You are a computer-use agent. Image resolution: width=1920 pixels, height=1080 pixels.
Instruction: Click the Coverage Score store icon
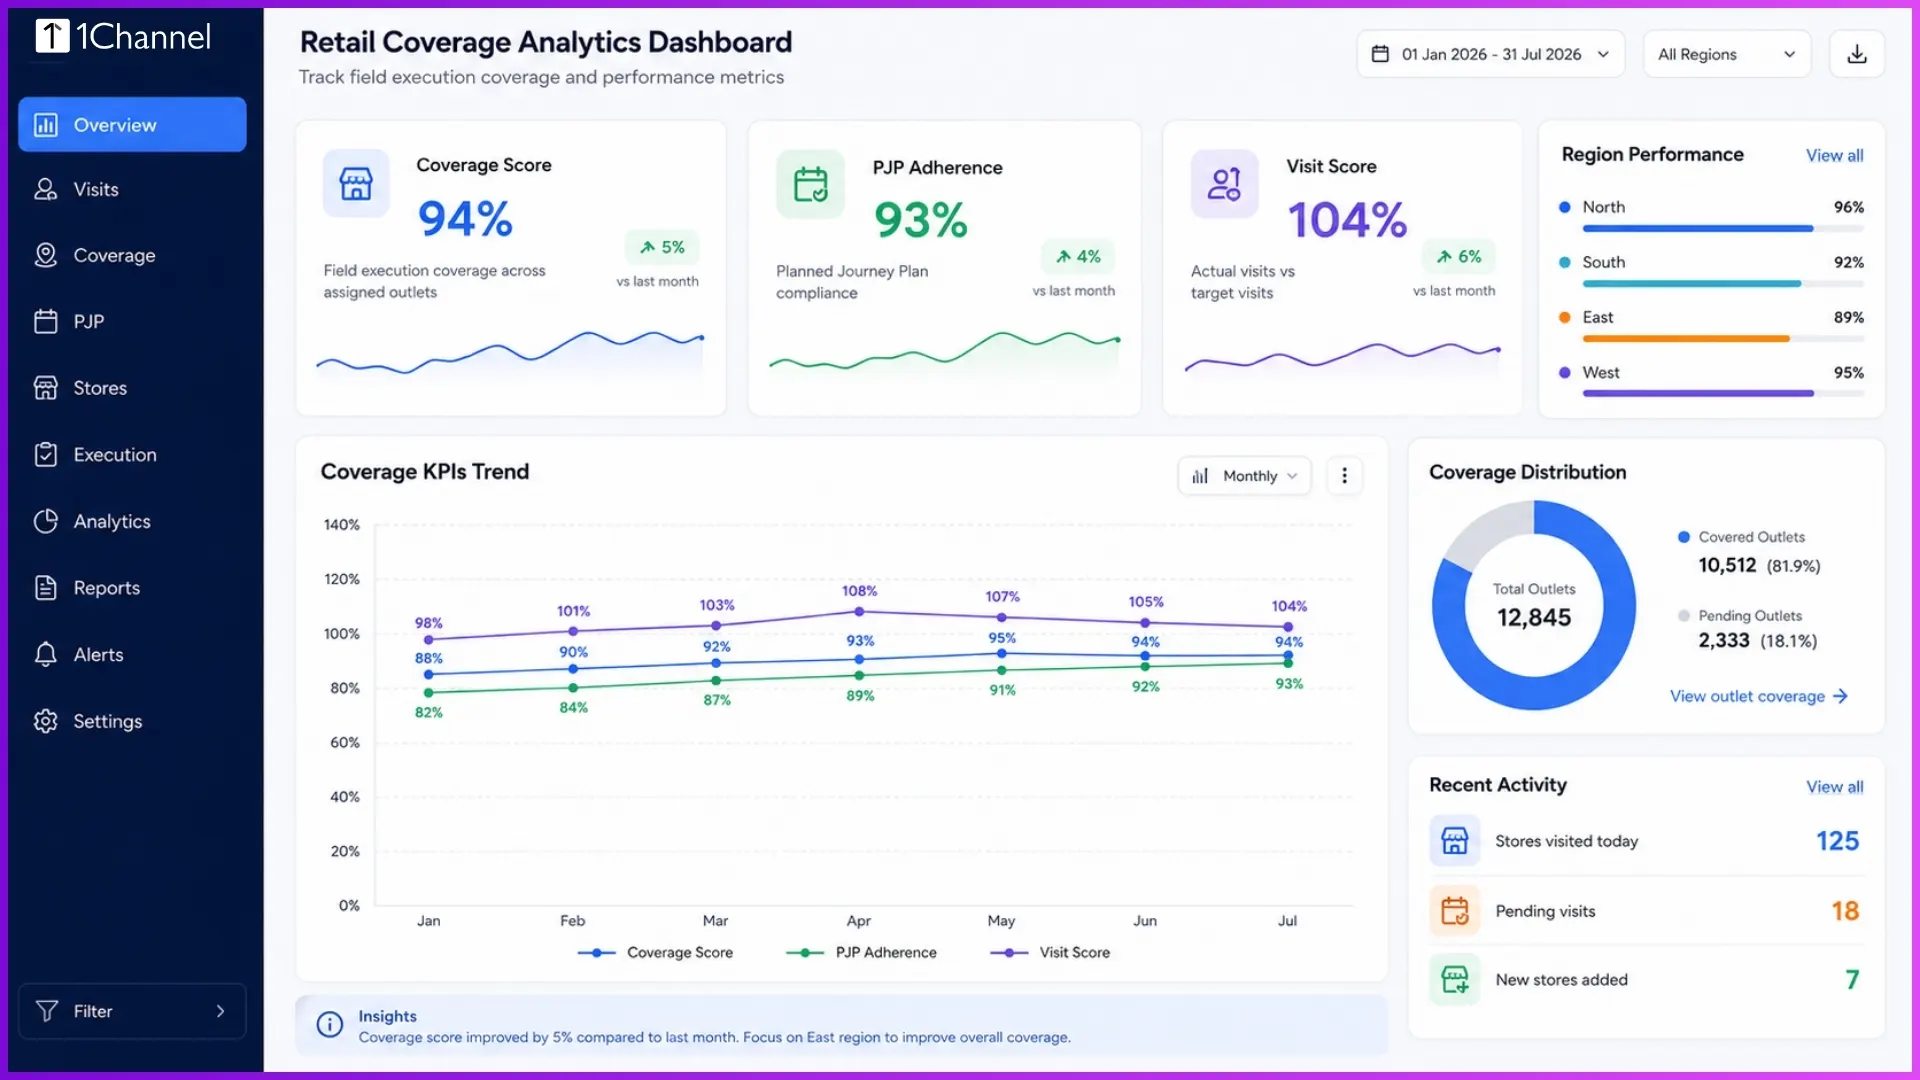356,184
